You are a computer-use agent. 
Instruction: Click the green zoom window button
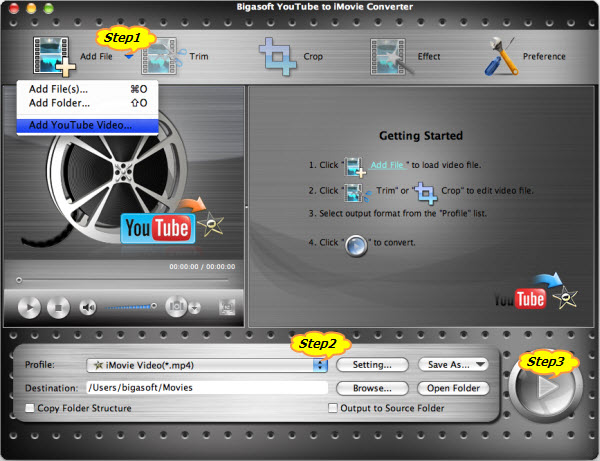pos(48,8)
